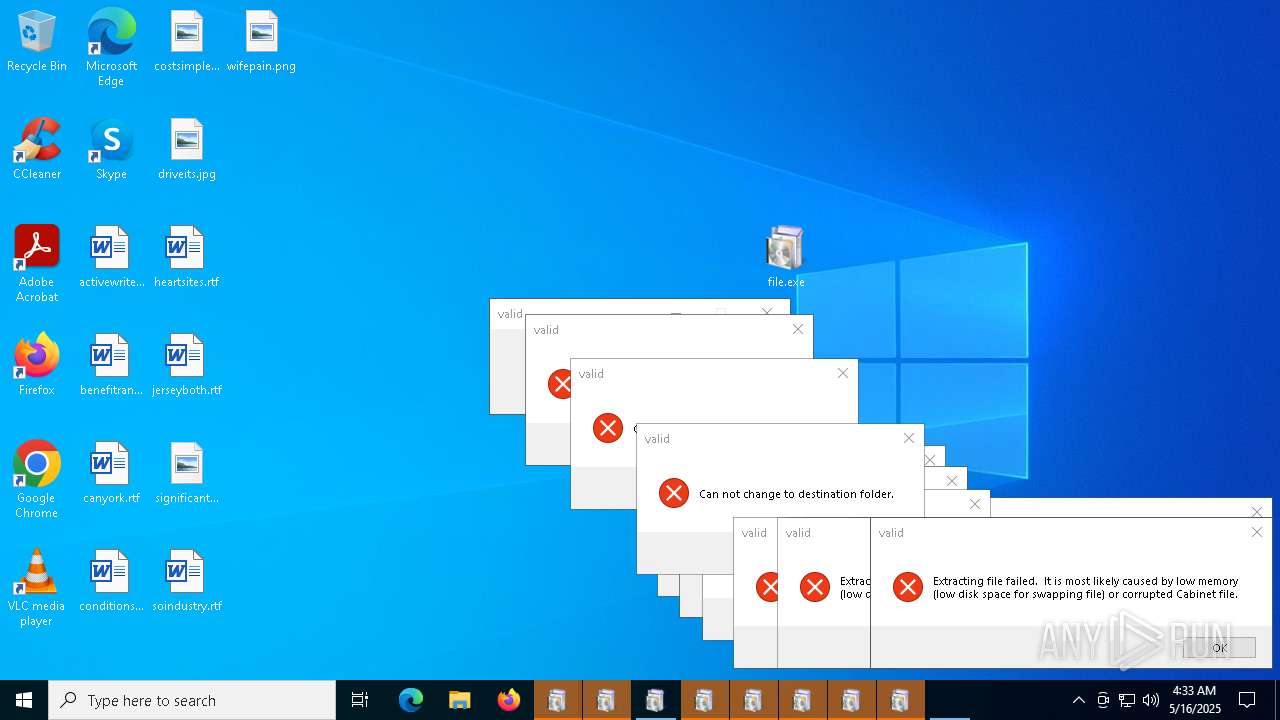Select driveits.jpg file icon
This screenshot has width=1280, height=720.
[187, 150]
